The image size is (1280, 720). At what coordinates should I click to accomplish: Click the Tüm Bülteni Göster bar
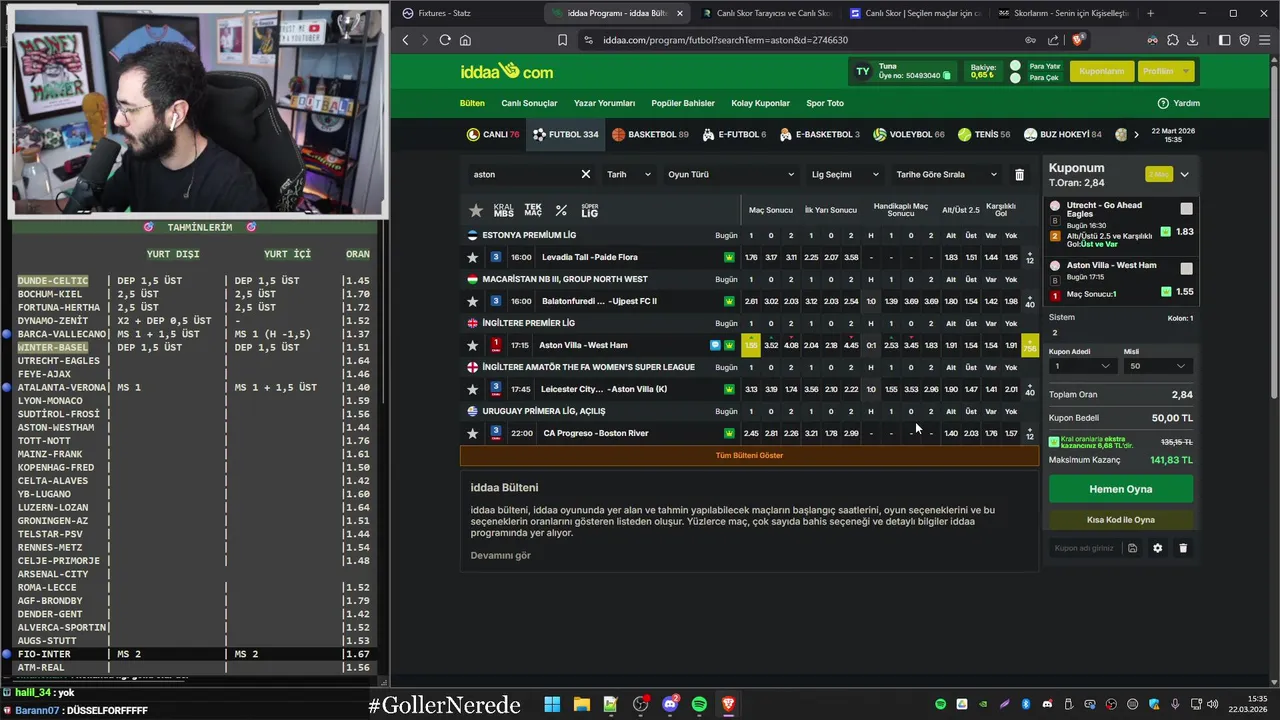pos(749,455)
